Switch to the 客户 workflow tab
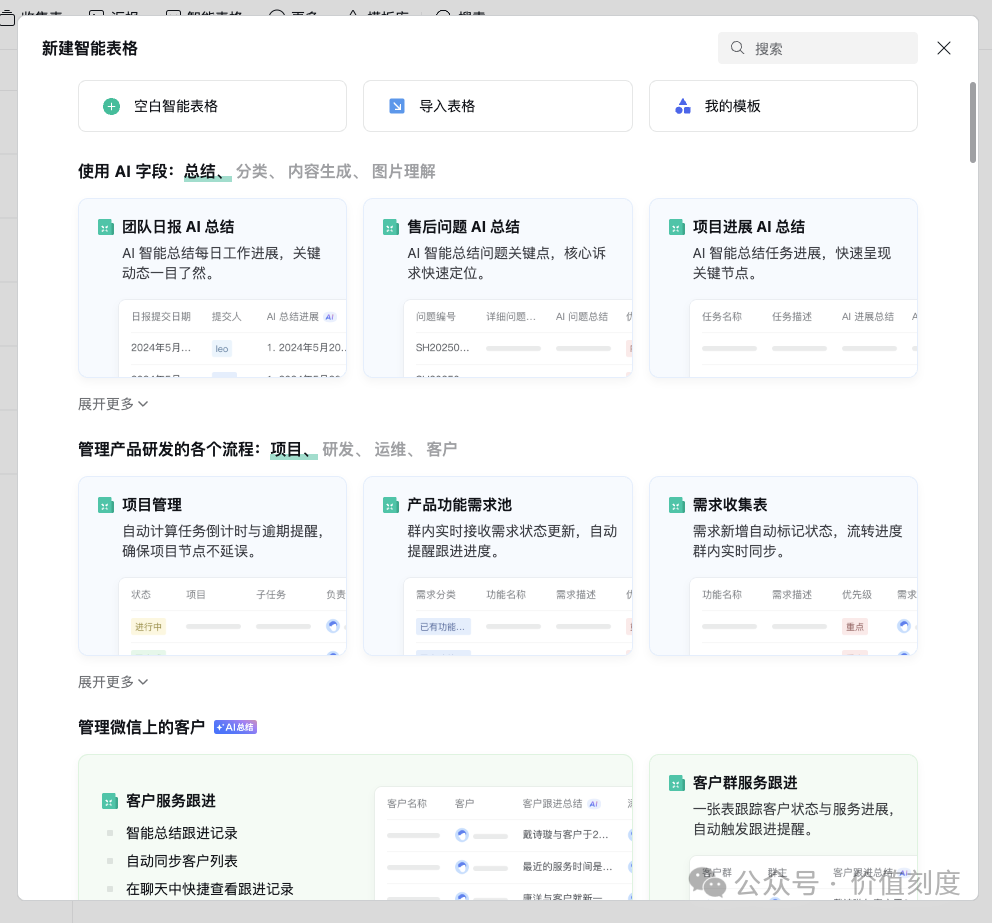992x923 pixels. (x=442, y=450)
